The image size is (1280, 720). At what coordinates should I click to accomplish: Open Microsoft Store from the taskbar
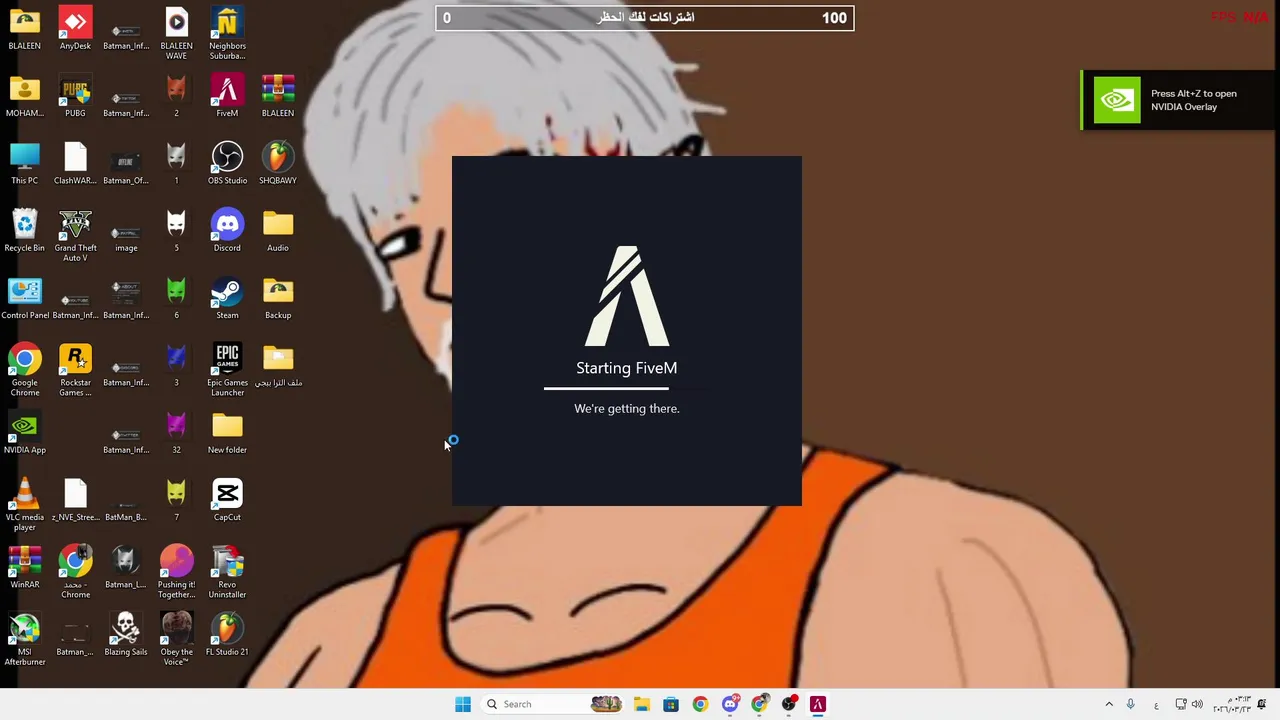(671, 704)
